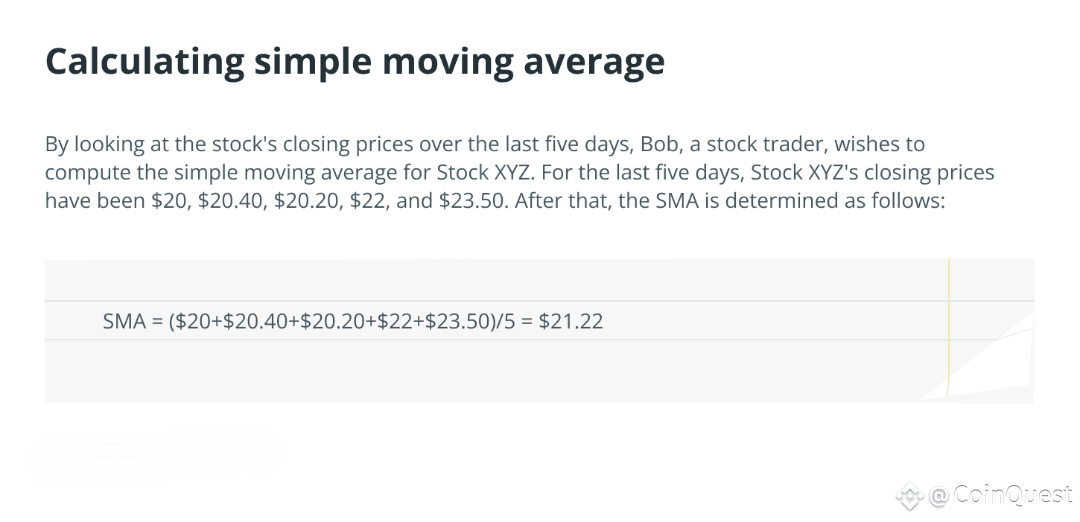1080x522 pixels.
Task: Click the Binance diamond logo in watermark
Action: point(909,496)
